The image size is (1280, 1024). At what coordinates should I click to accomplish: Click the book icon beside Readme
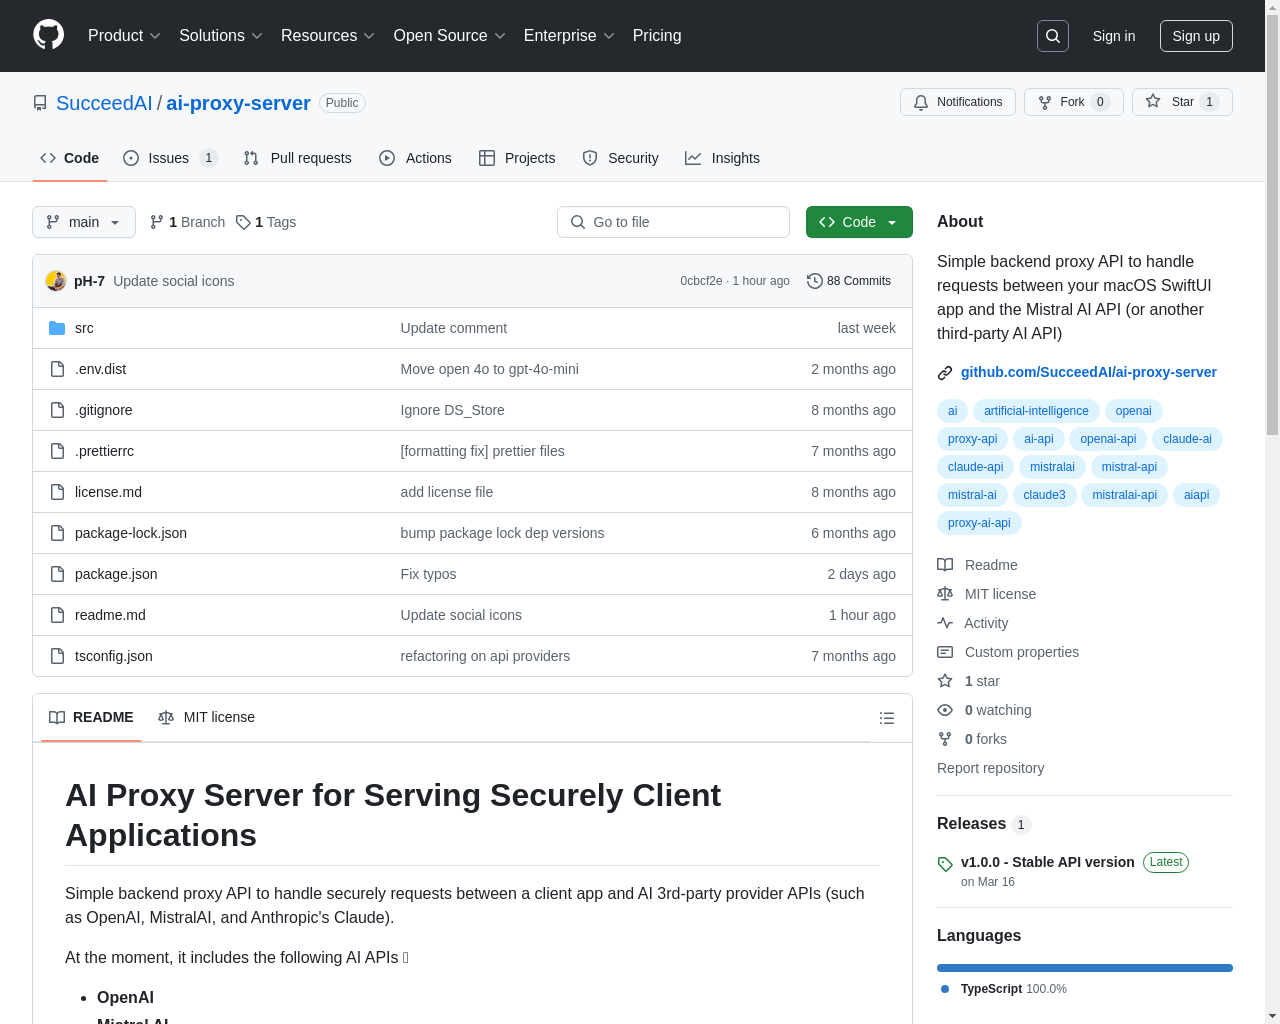point(945,565)
